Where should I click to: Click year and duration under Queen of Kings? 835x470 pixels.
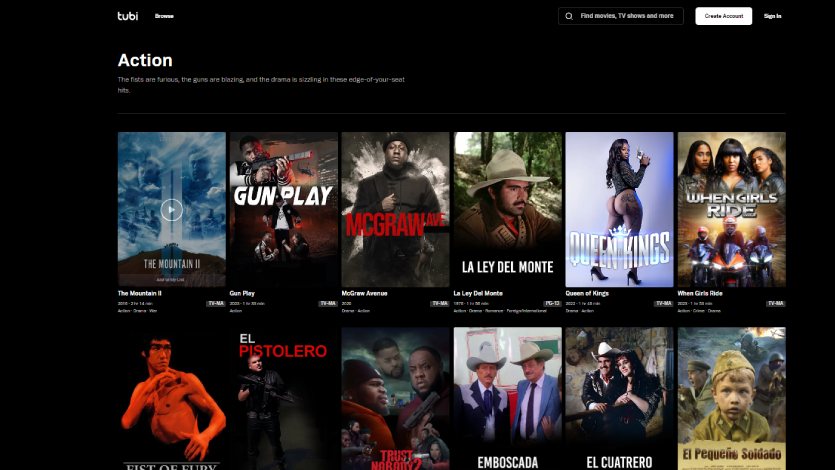tap(583, 303)
